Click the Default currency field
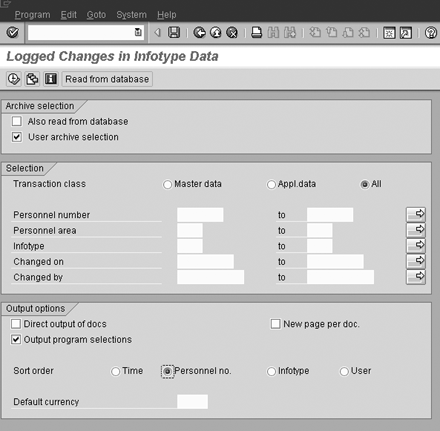The image size is (440, 431). 192,402
